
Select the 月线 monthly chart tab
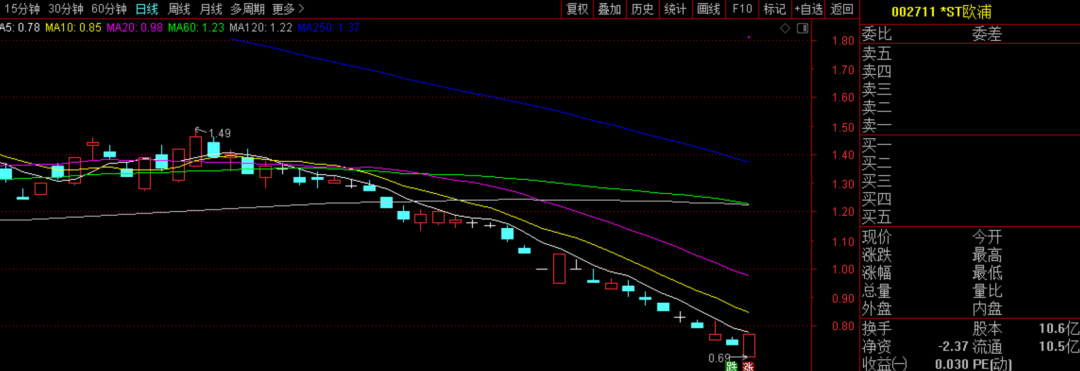pos(211,9)
